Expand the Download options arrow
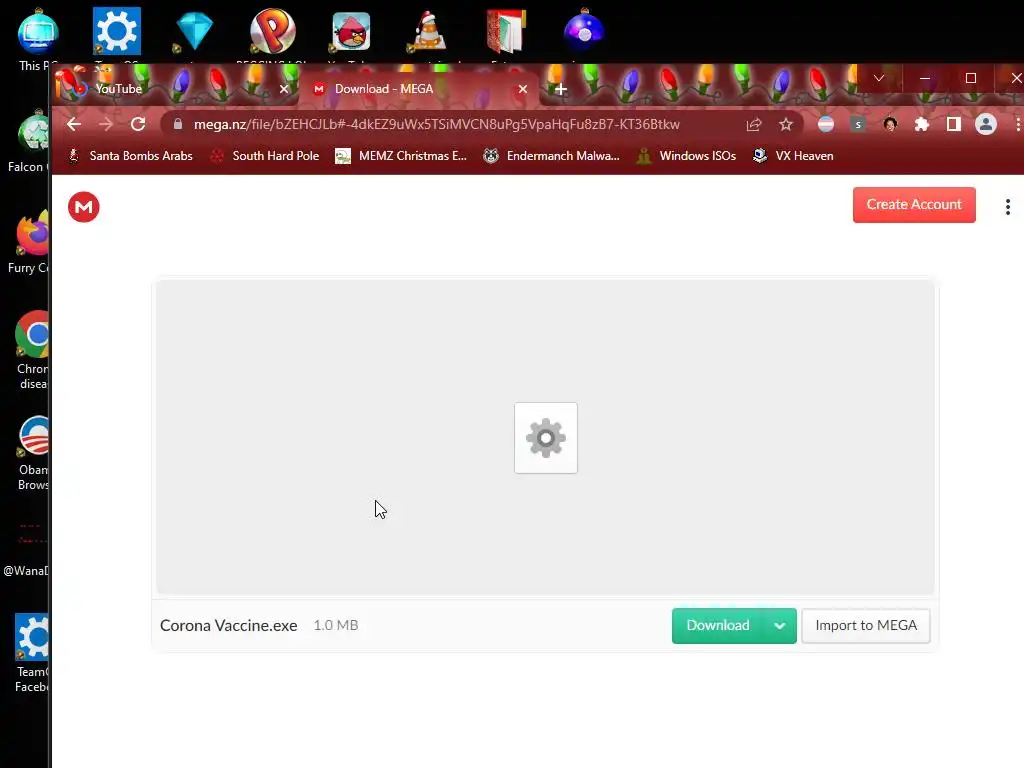The height and width of the screenshot is (768, 1024). pyautogui.click(x=780, y=626)
